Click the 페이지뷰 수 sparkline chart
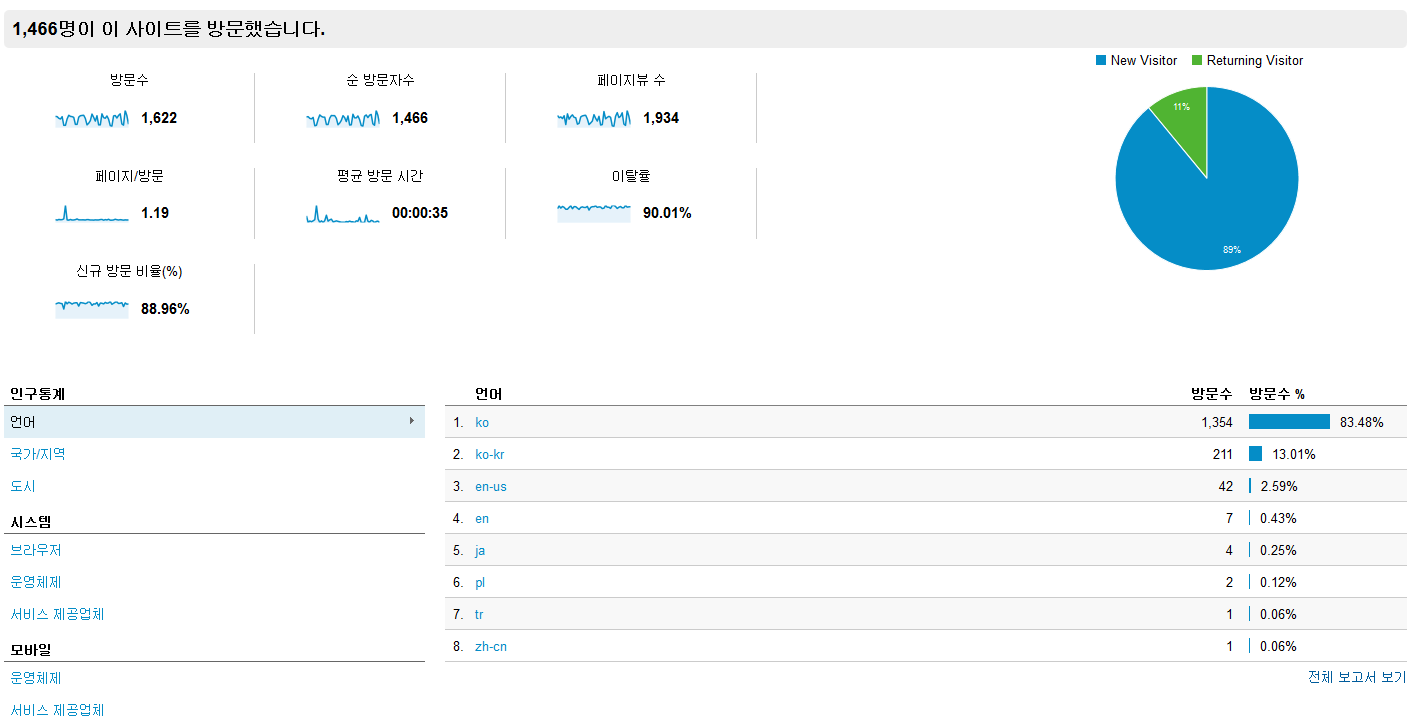This screenshot has width=1413, height=725. point(594,119)
